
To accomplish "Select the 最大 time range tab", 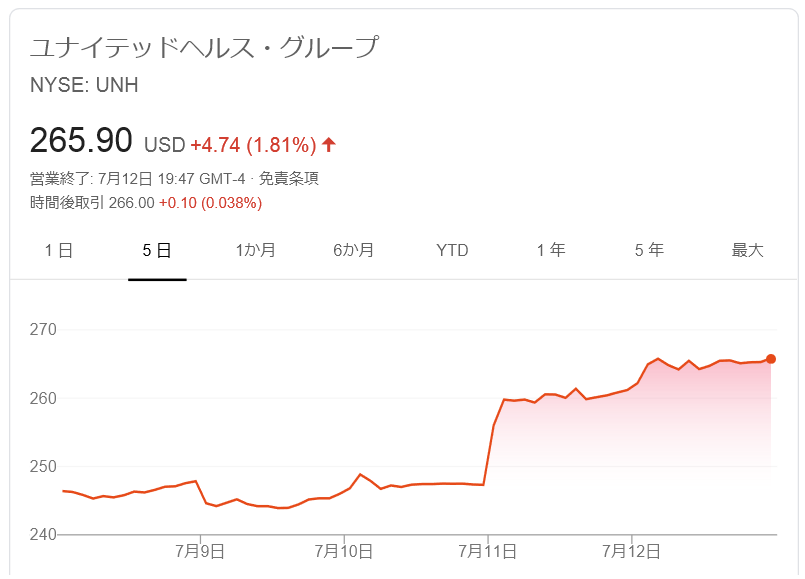I will click(x=748, y=250).
